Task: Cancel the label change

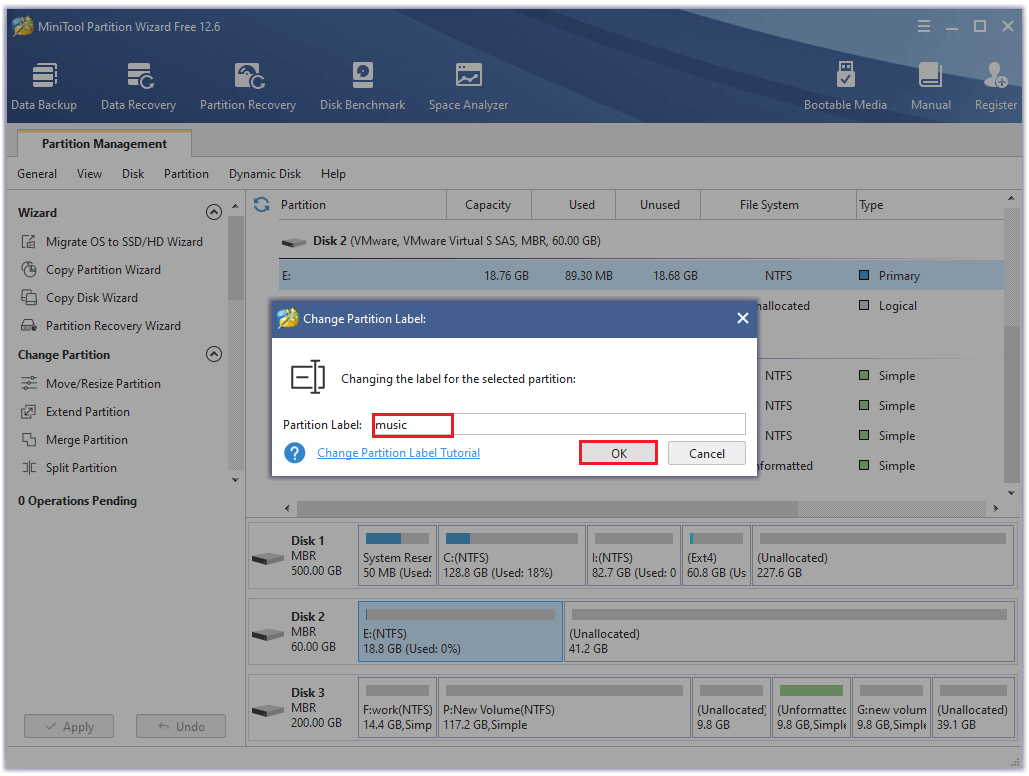Action: point(707,453)
